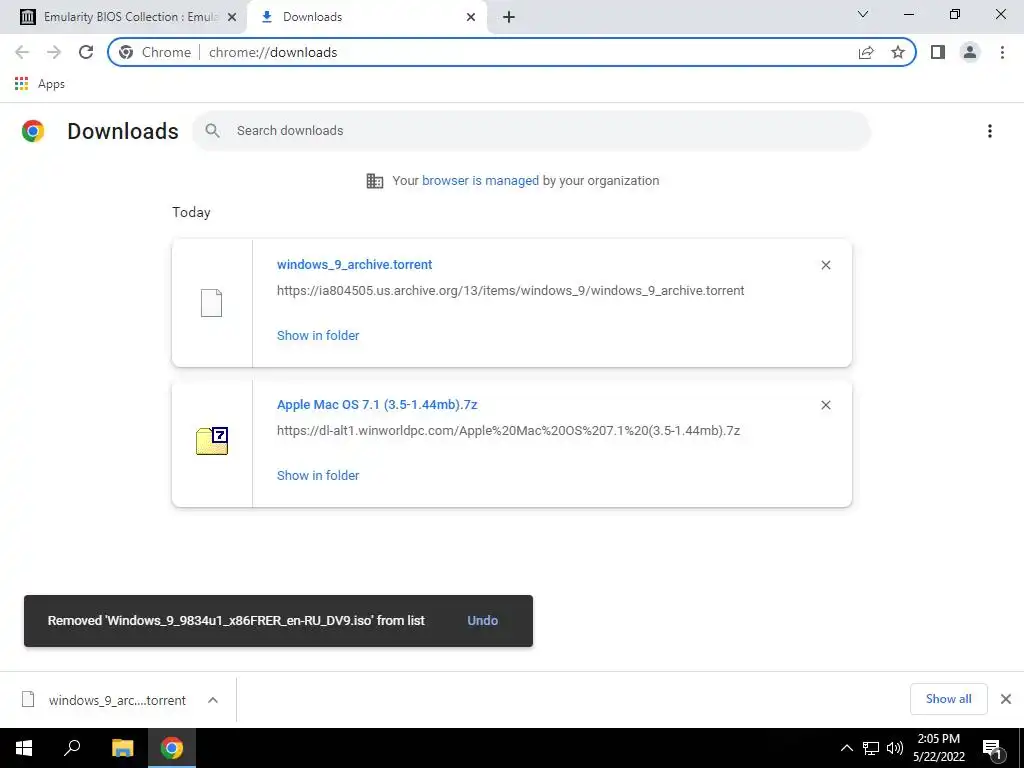1024x768 pixels.
Task: Open the taskbar clock showing 2:05 PM
Action: pyautogui.click(x=938, y=748)
